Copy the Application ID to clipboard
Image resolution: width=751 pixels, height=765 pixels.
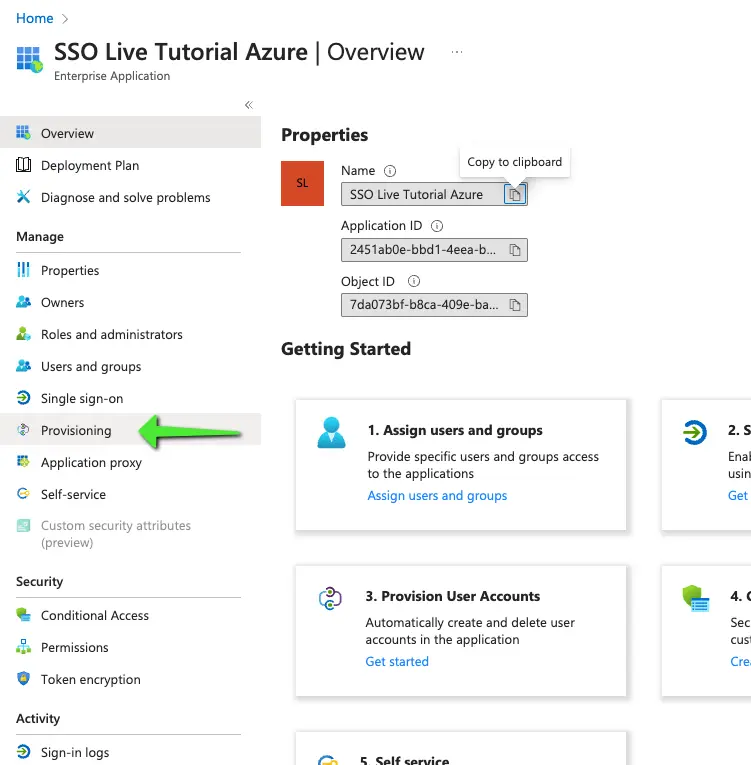coord(515,250)
